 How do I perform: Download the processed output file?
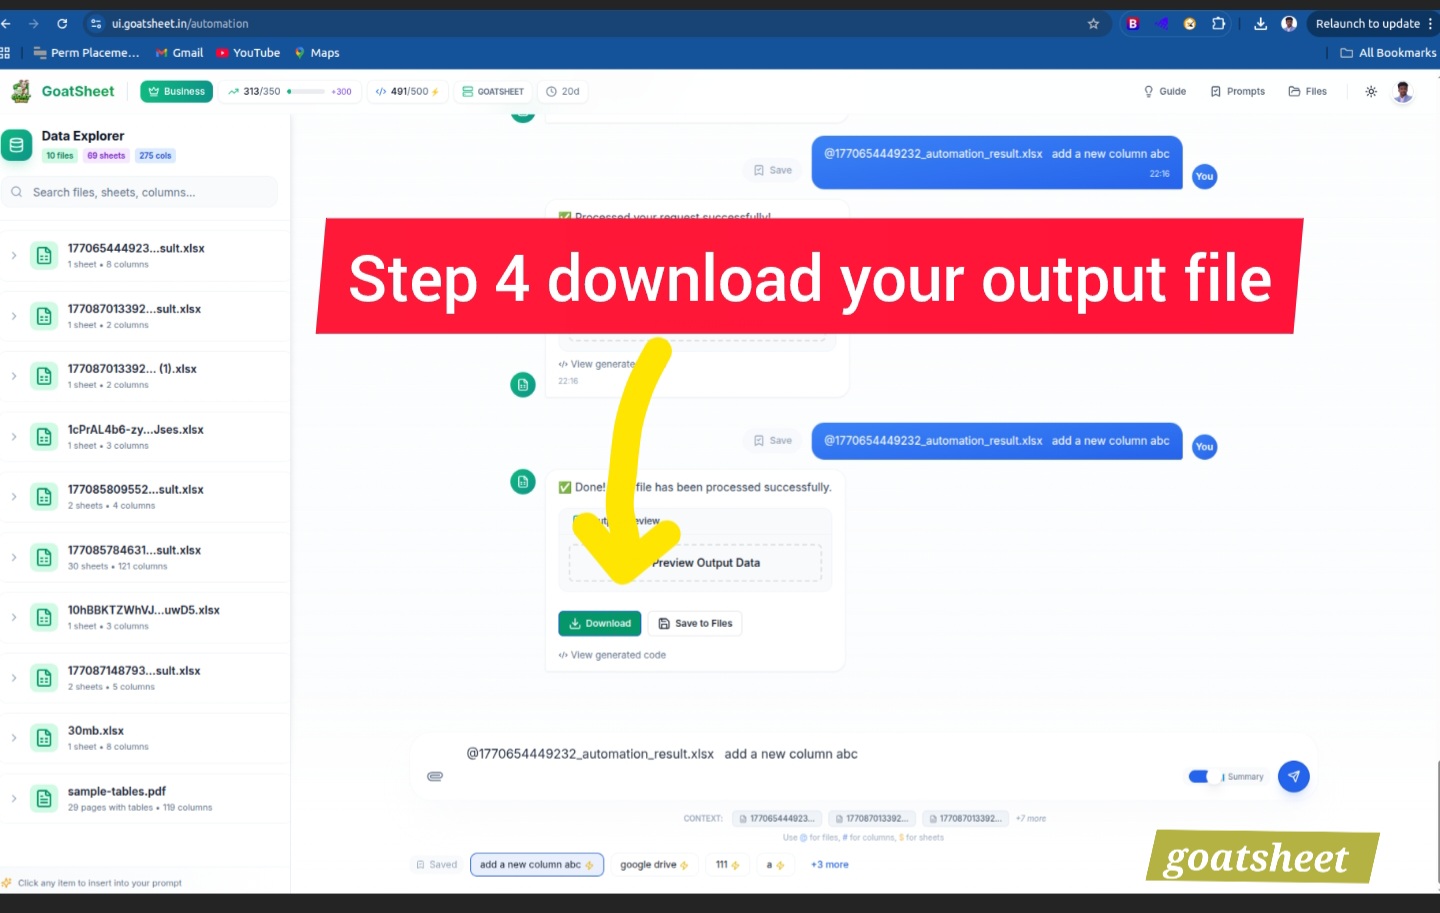pos(599,623)
